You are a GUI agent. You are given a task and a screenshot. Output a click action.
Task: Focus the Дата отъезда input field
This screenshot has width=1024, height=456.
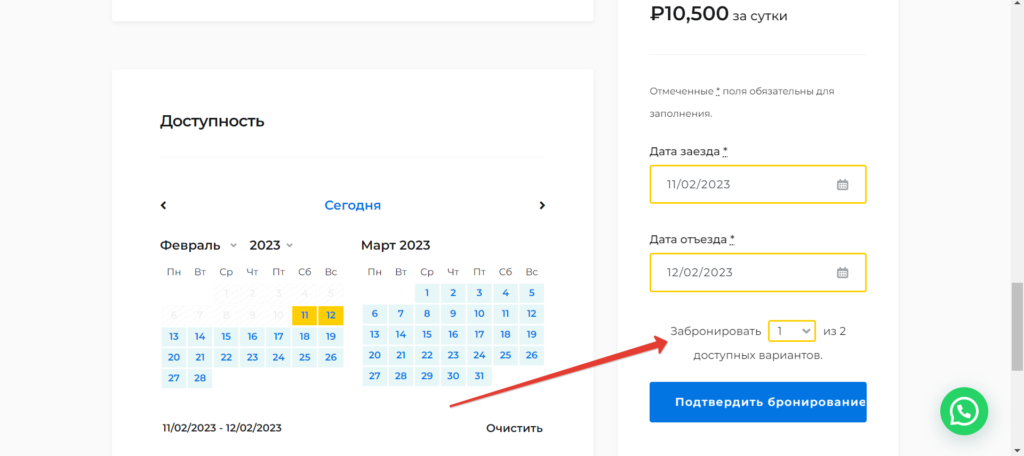coord(758,272)
